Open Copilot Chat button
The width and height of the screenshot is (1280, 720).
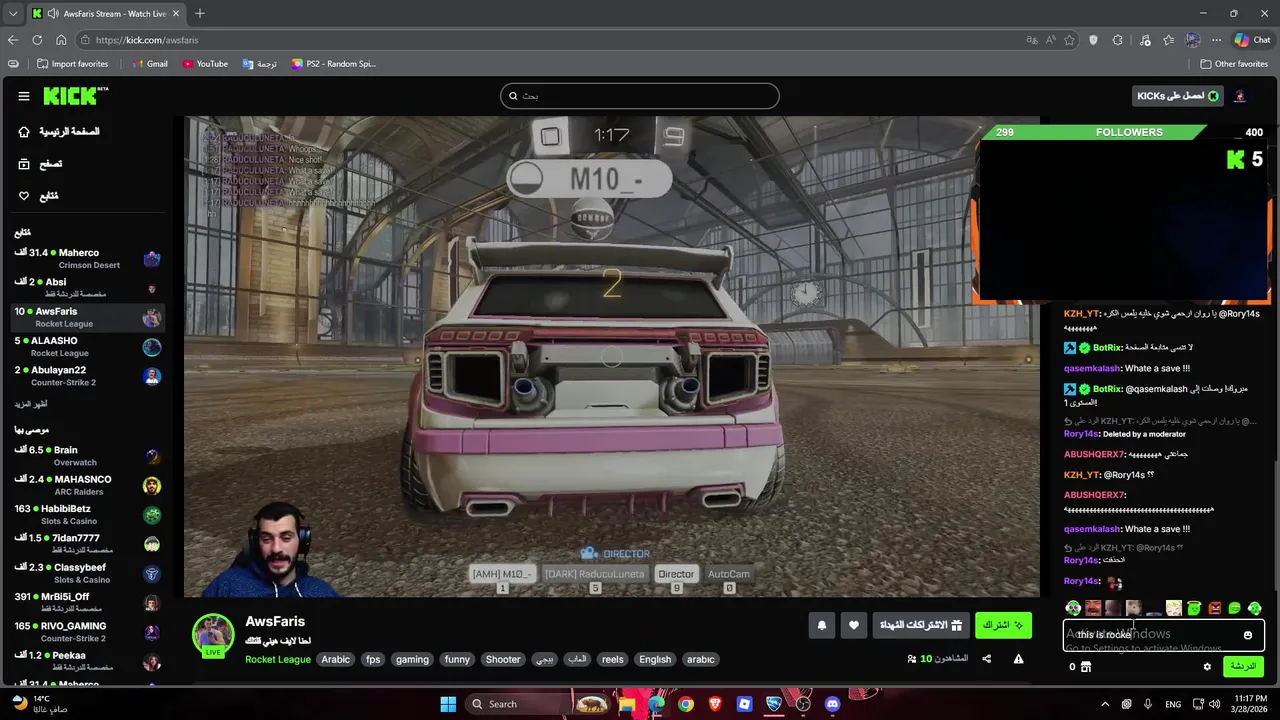1252,40
